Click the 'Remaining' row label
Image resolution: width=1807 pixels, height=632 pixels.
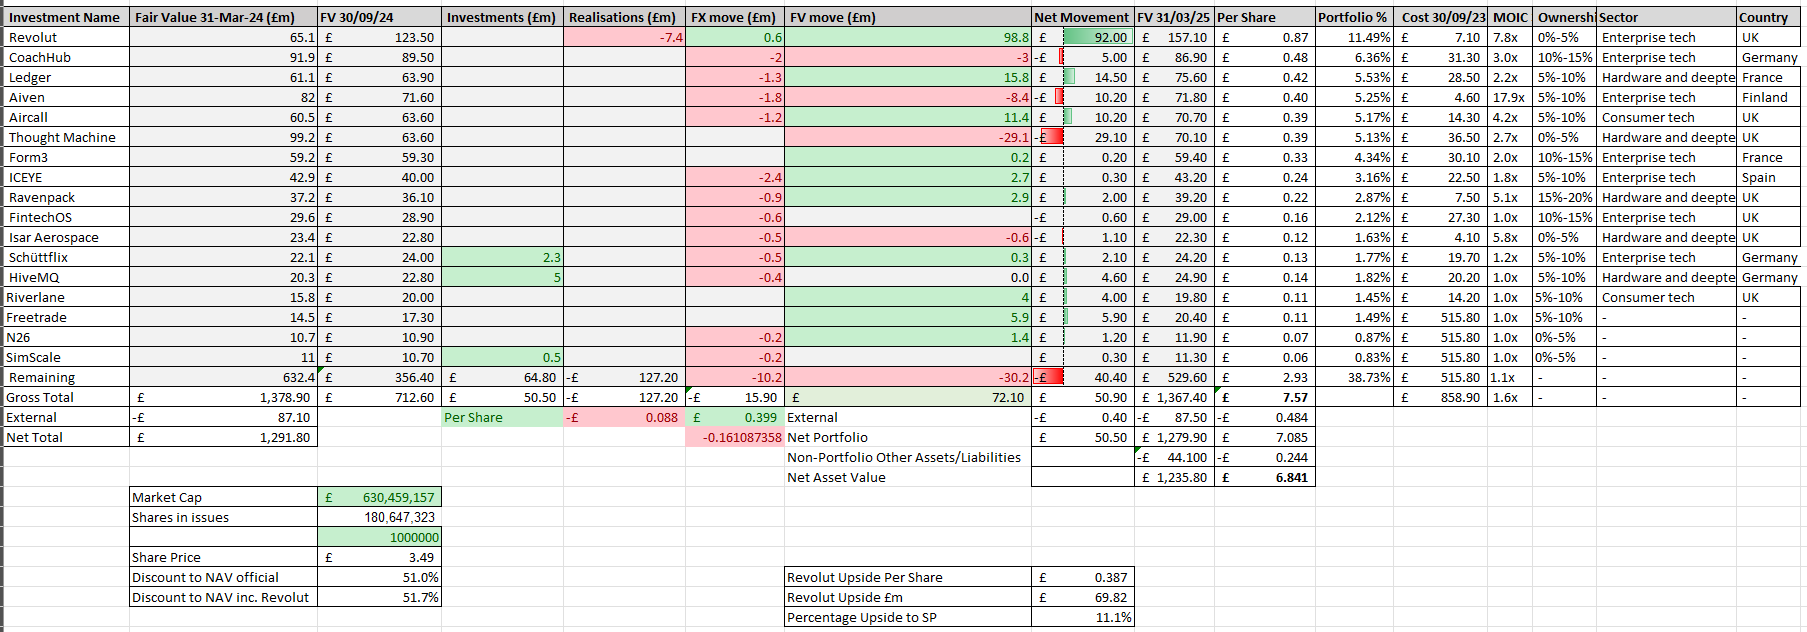66,377
